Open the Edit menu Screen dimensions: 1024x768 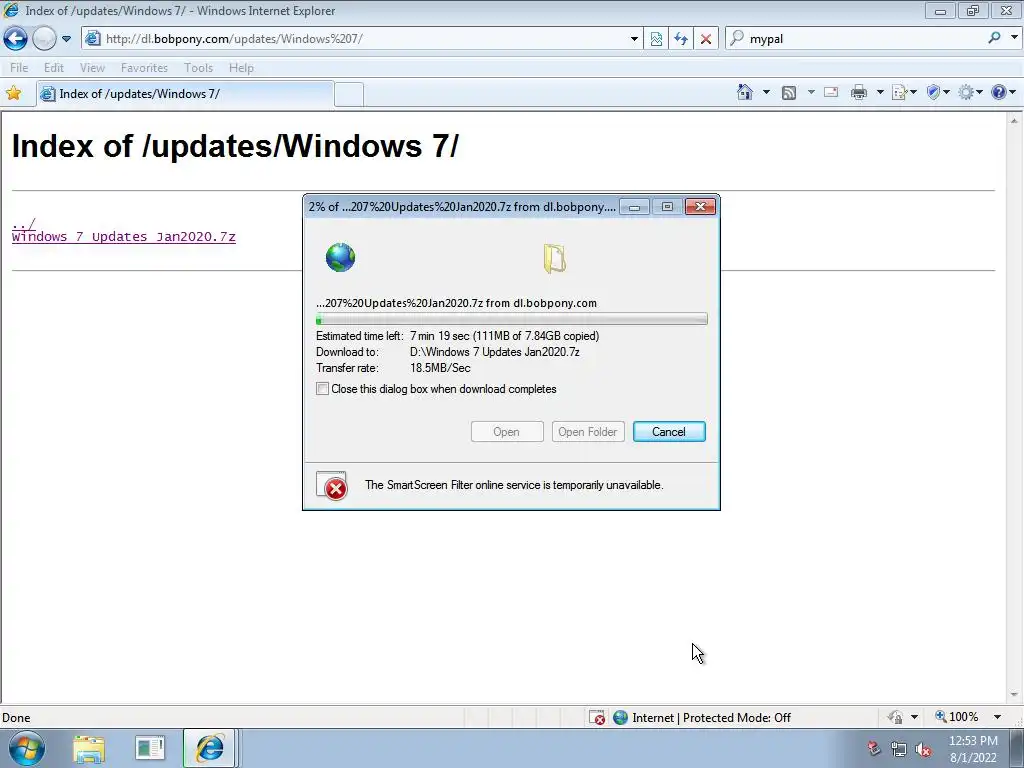[x=54, y=67]
